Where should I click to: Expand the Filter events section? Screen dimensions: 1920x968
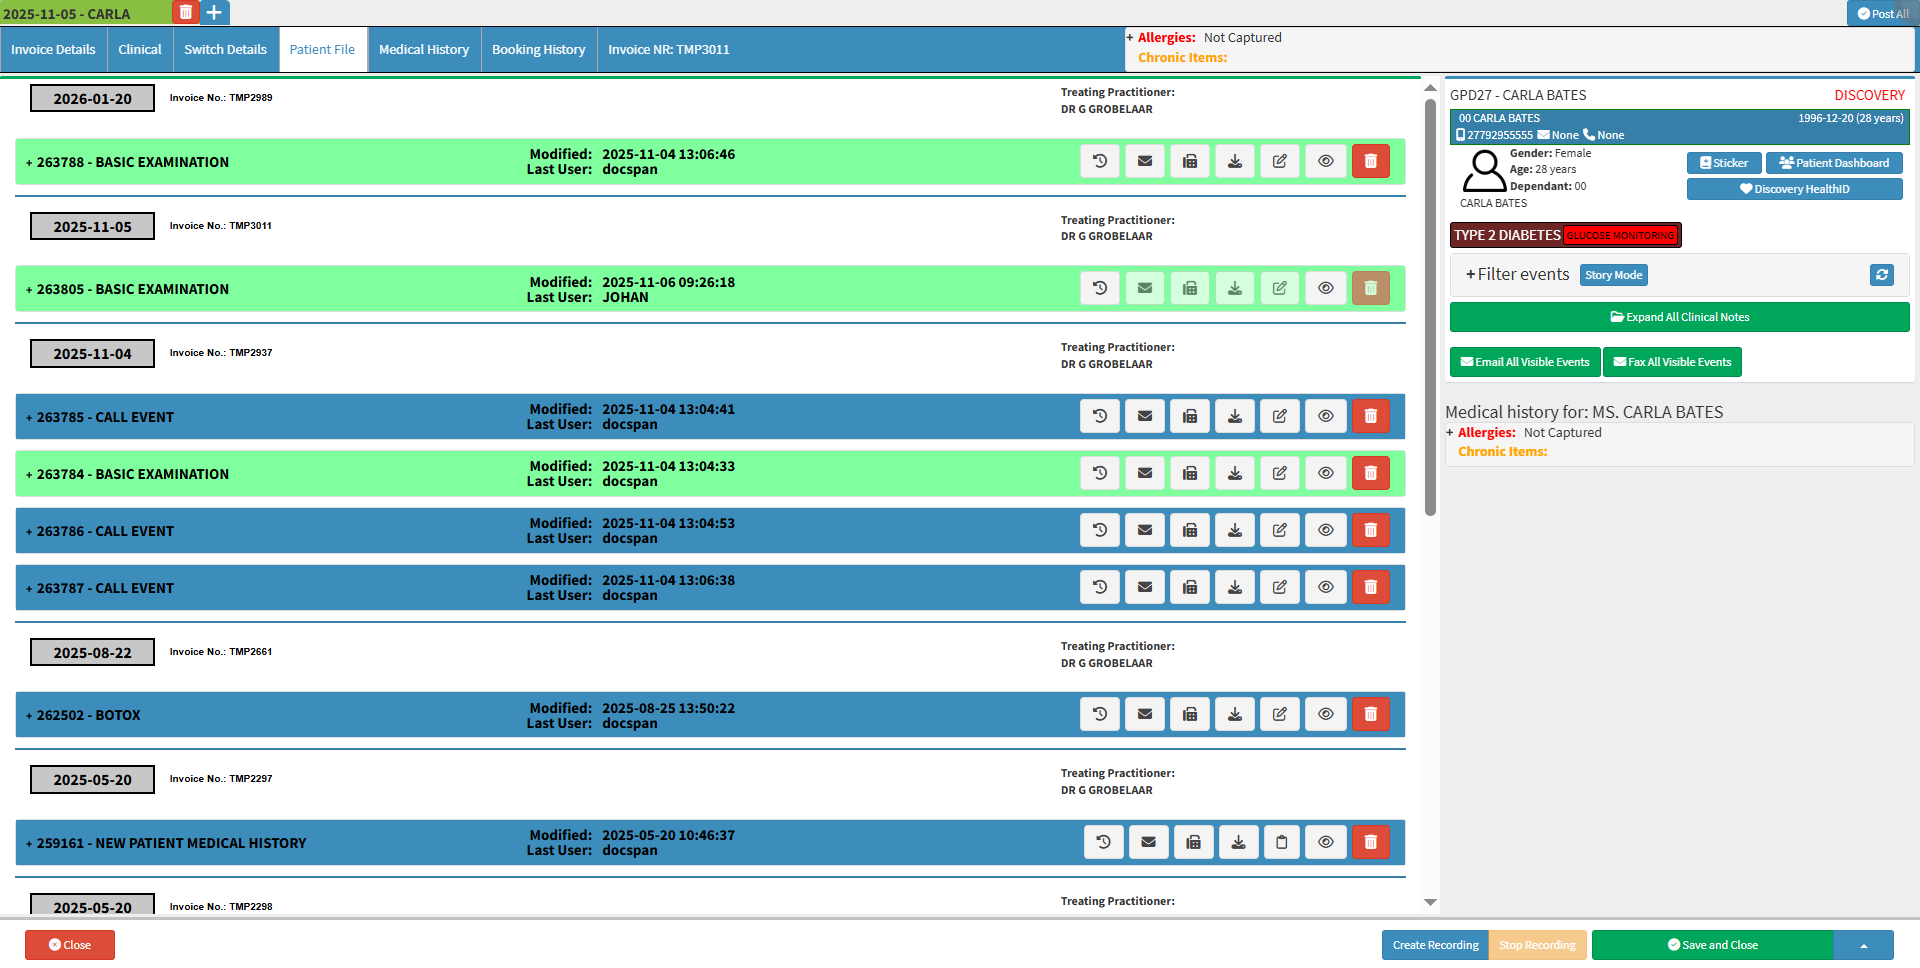pos(1516,274)
